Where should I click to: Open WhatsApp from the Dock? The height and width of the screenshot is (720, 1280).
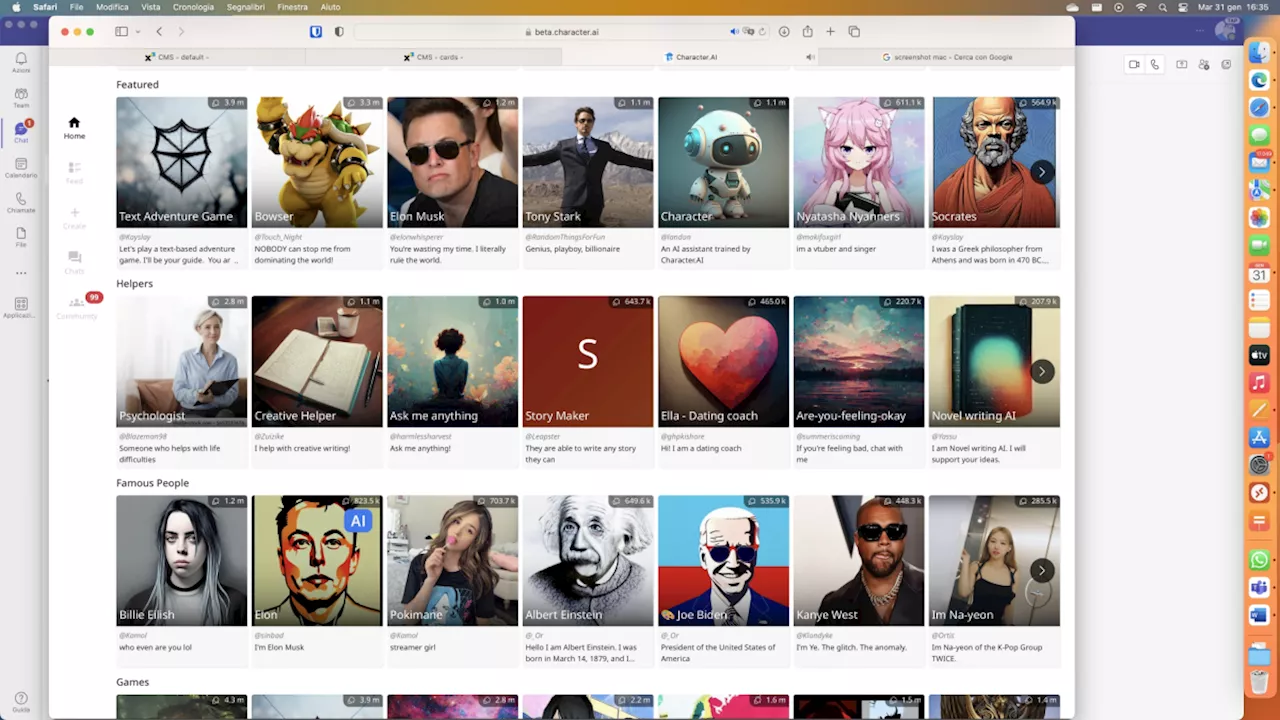coord(1259,560)
